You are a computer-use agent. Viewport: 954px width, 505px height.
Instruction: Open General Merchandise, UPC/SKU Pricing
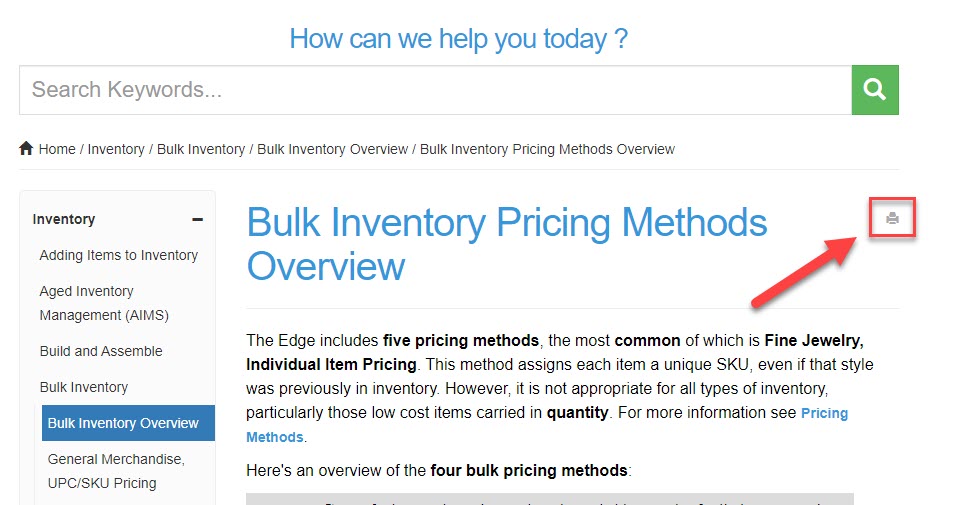coord(116,471)
